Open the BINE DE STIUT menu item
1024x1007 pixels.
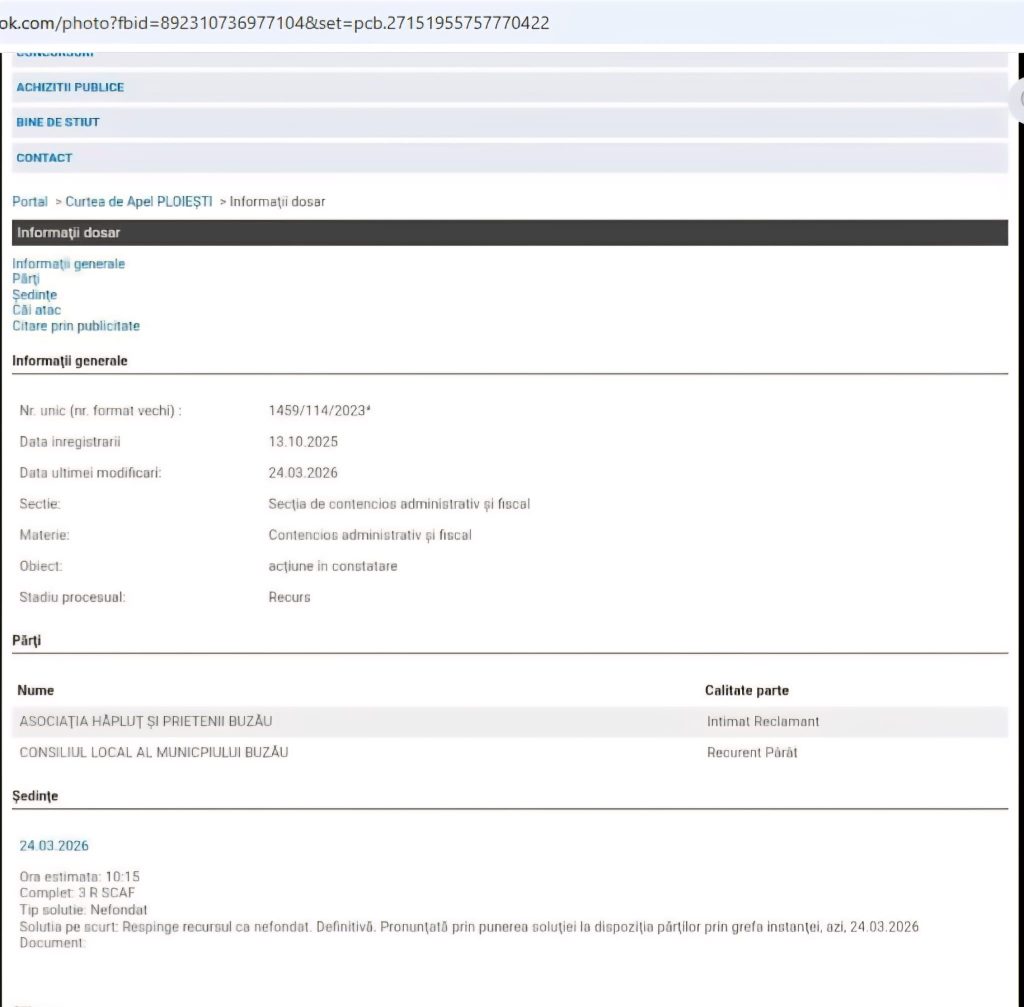coord(58,122)
